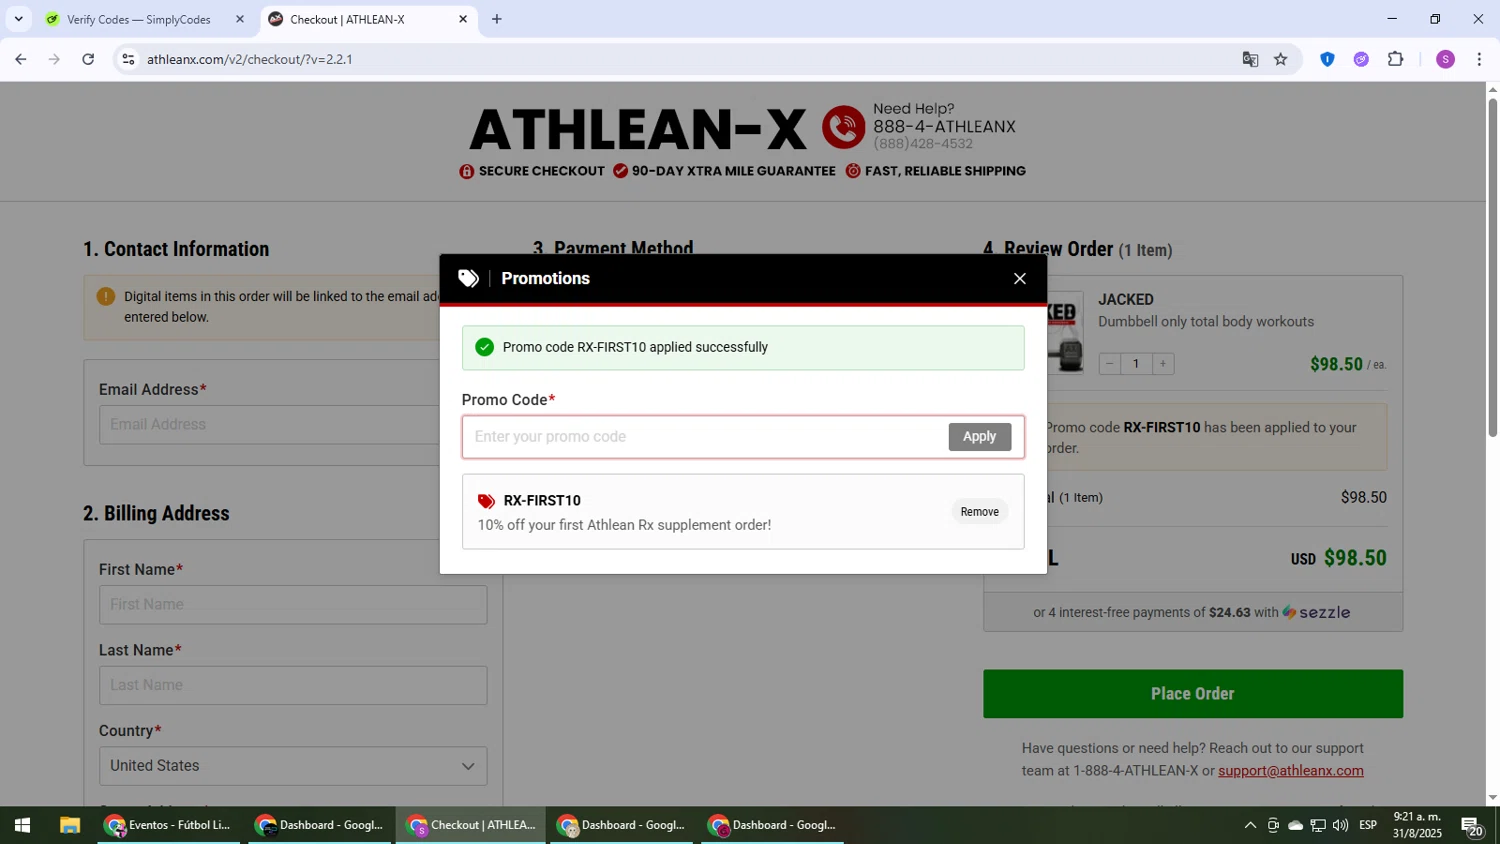Image resolution: width=1500 pixels, height=844 pixels.
Task: Open taskbar clock showing 9:21 a. m.
Action: (x=1418, y=825)
